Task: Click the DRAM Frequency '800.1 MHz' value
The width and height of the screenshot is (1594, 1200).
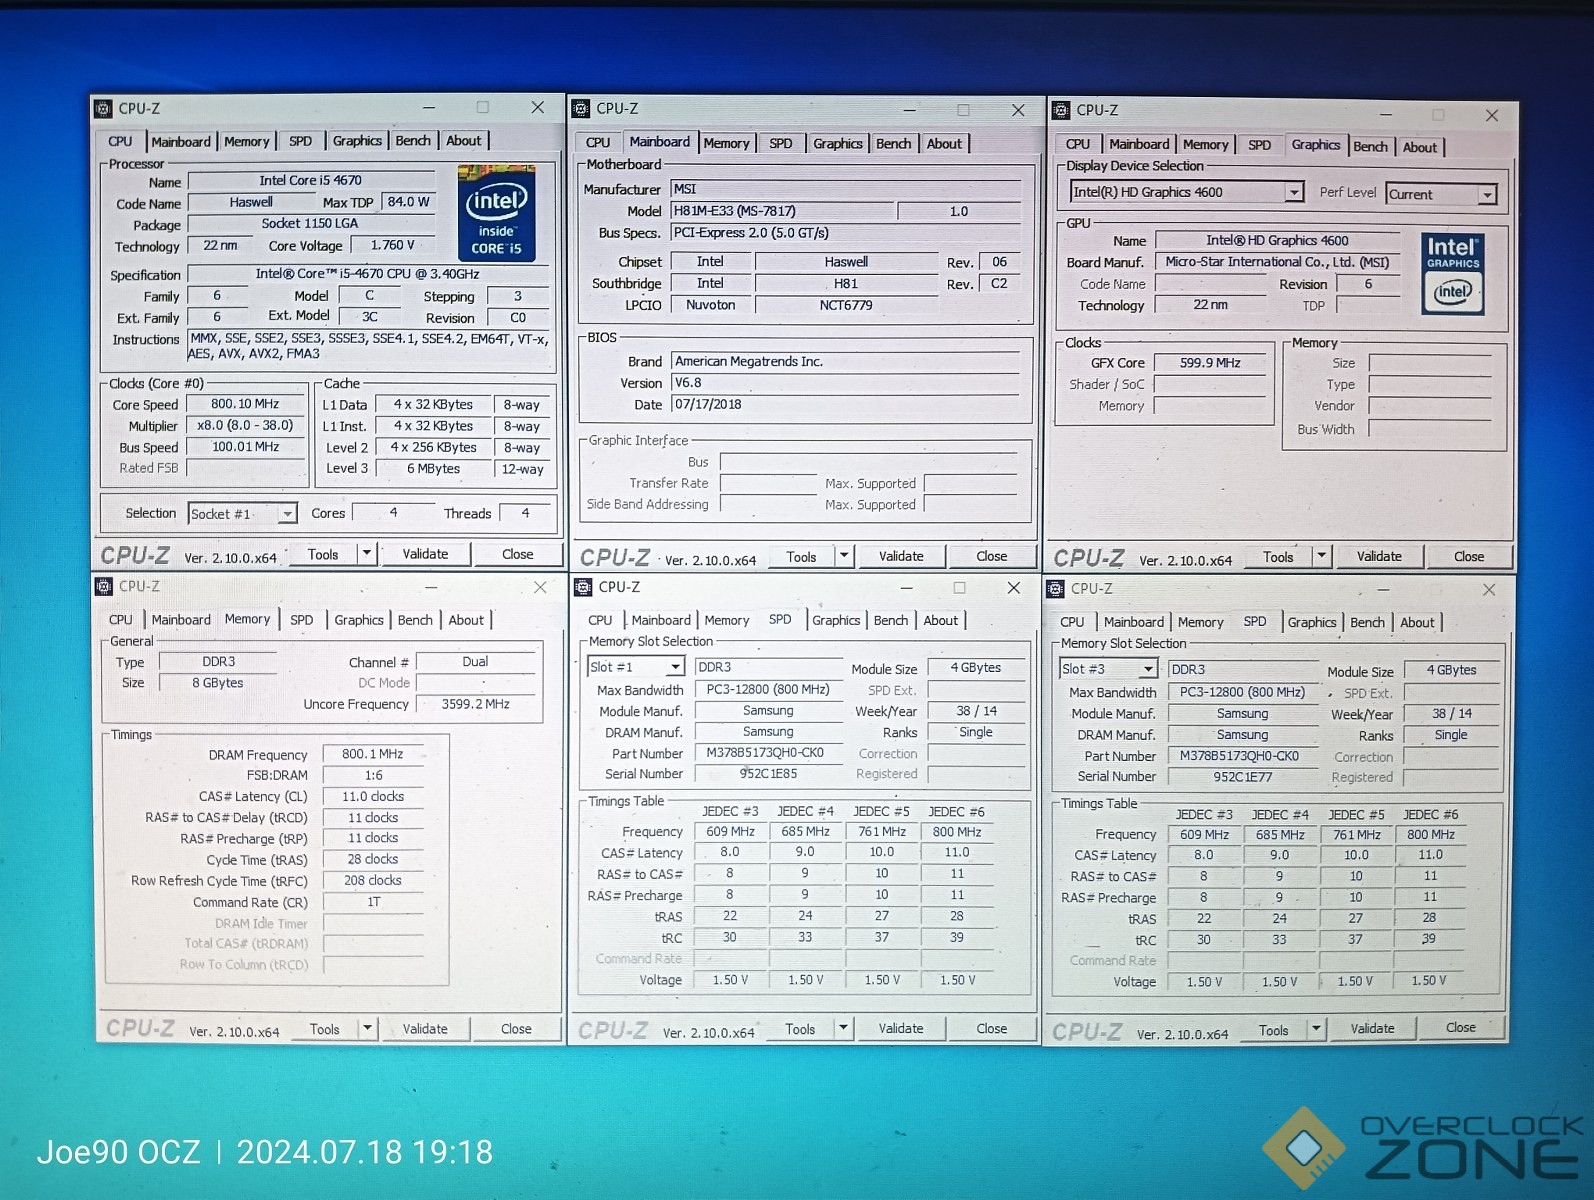Action: pos(372,754)
